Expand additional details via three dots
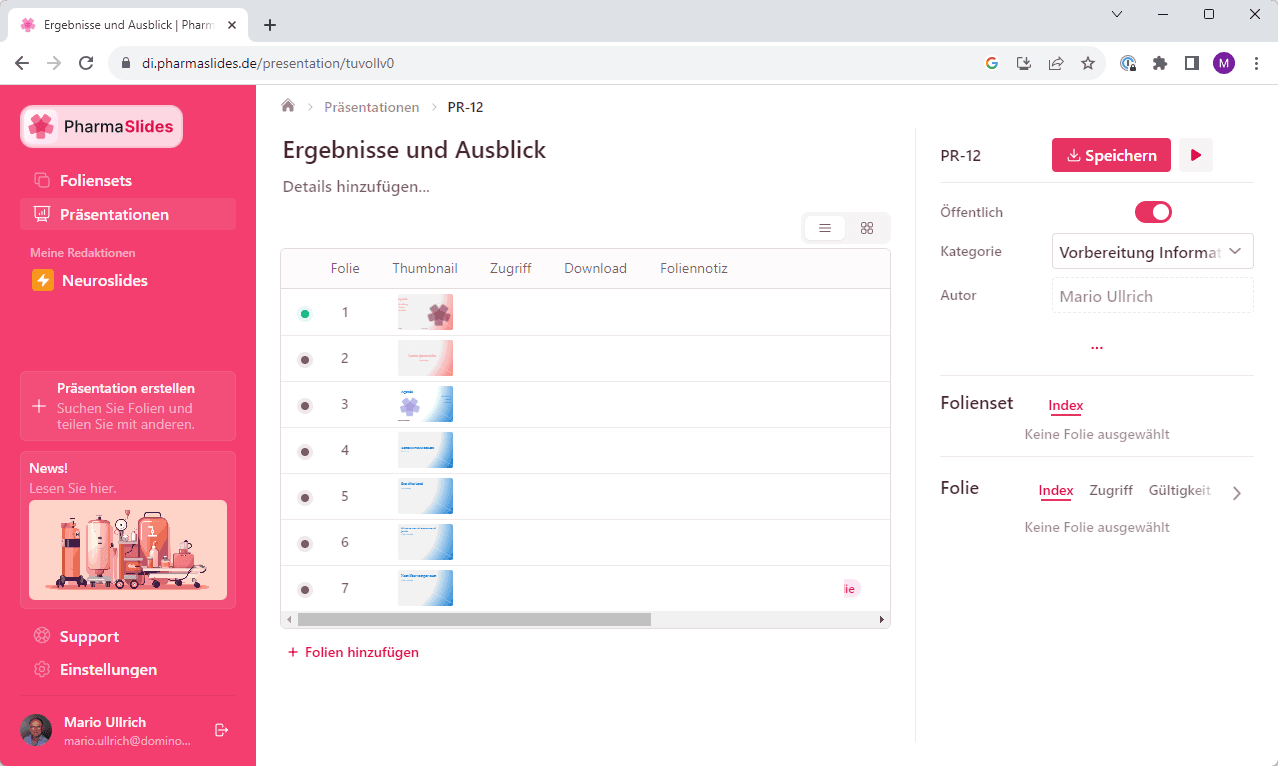The width and height of the screenshot is (1278, 766). pos(1096,347)
